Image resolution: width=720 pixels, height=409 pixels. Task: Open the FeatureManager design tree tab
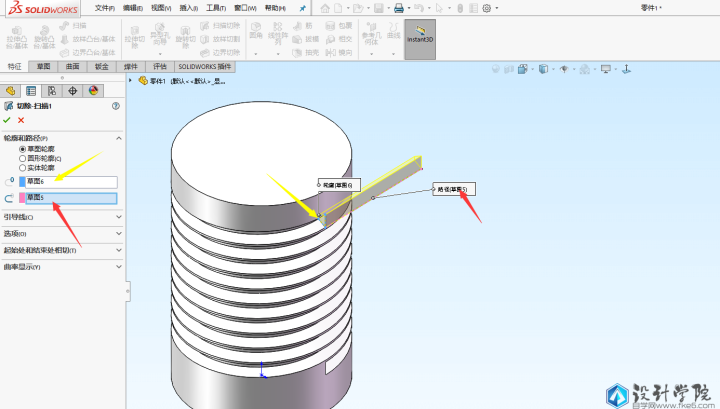pos(12,90)
